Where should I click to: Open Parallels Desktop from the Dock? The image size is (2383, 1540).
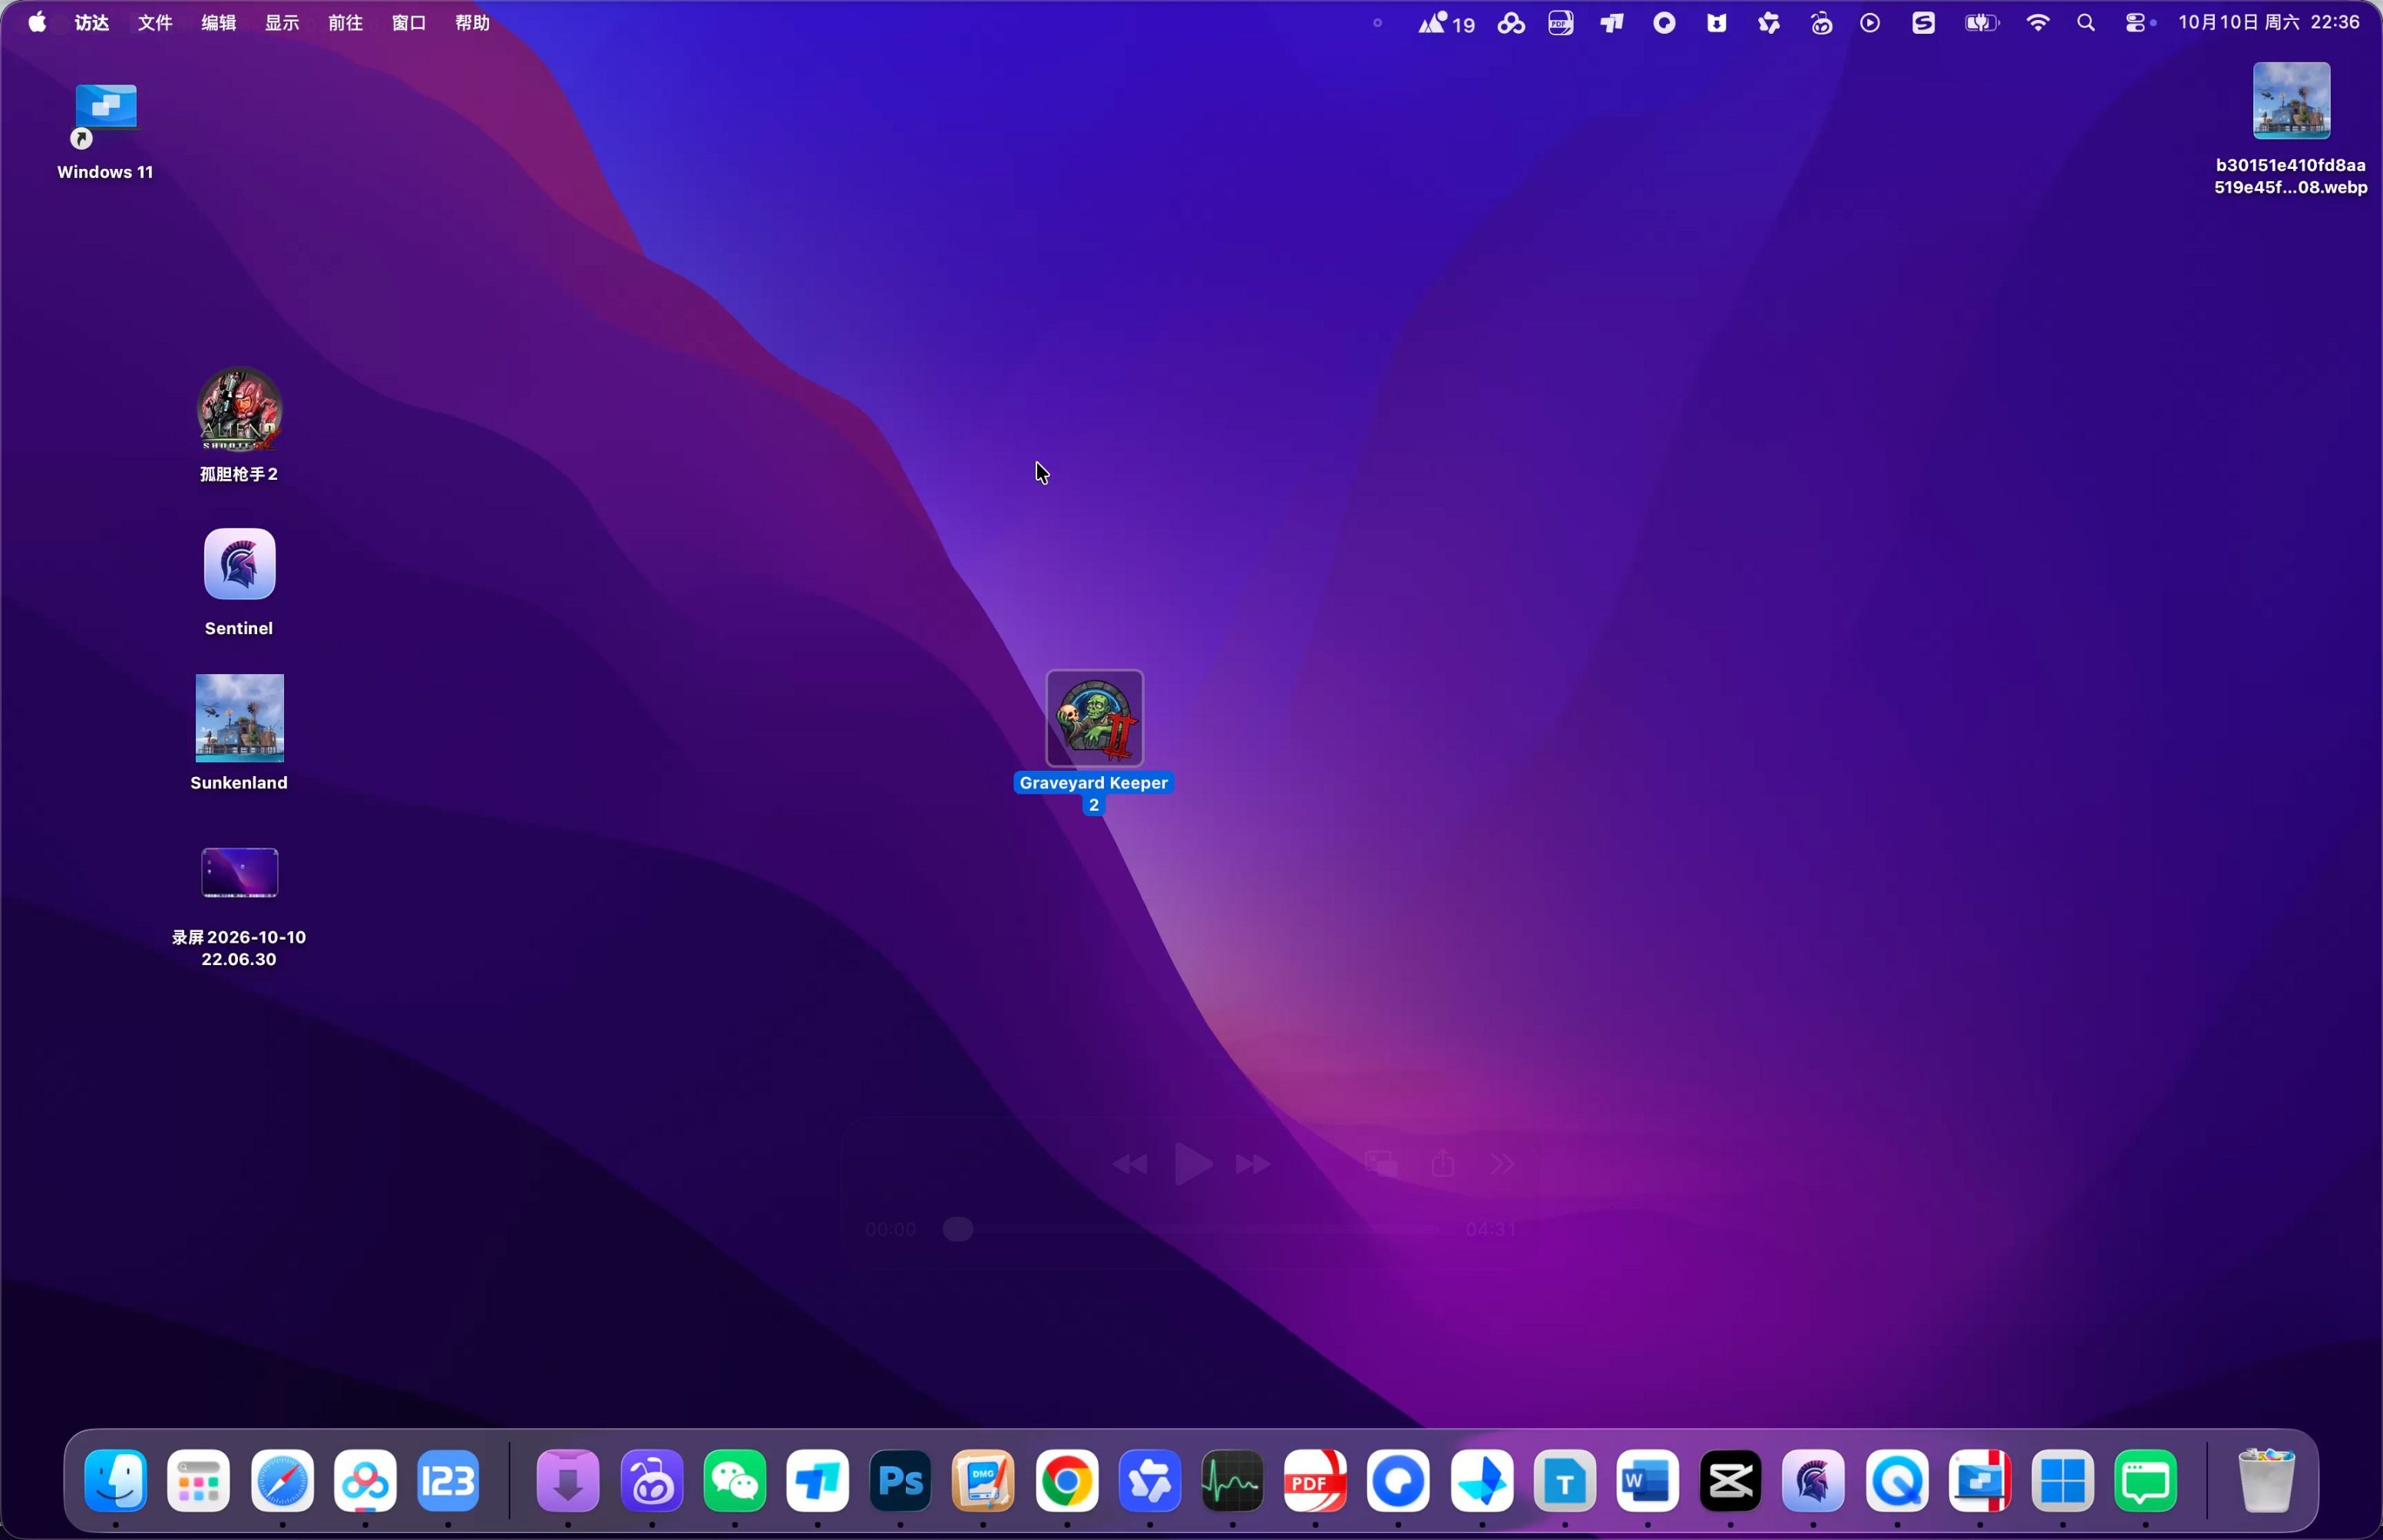[1980, 1481]
